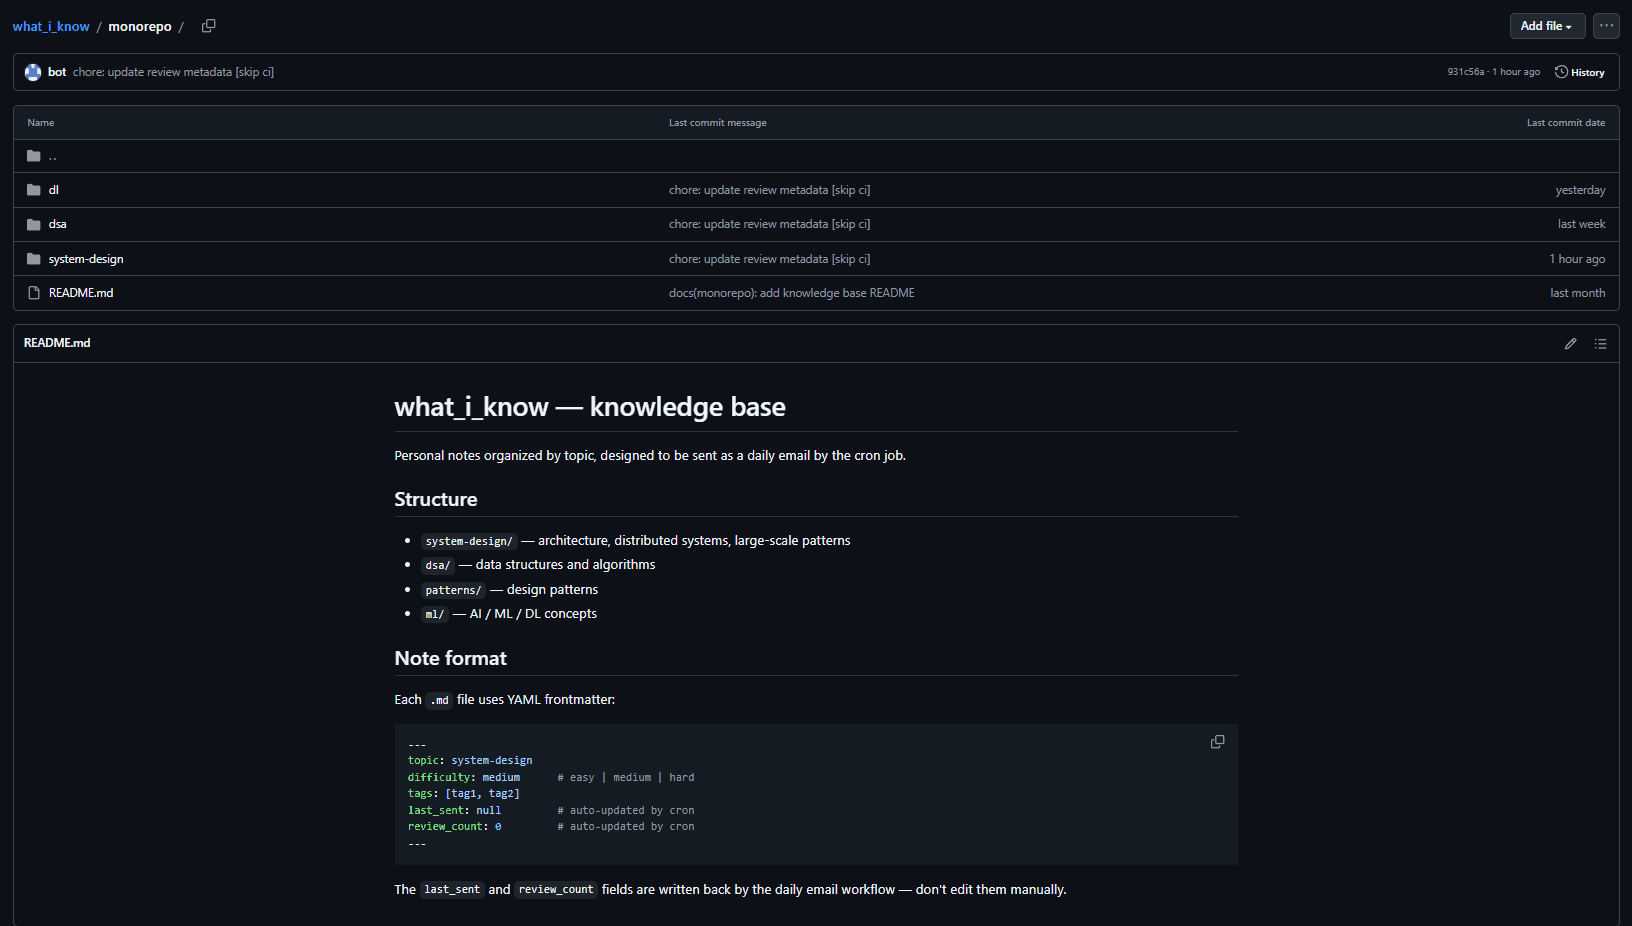Edit README with the pencil icon
The image size is (1632, 926).
click(x=1570, y=343)
